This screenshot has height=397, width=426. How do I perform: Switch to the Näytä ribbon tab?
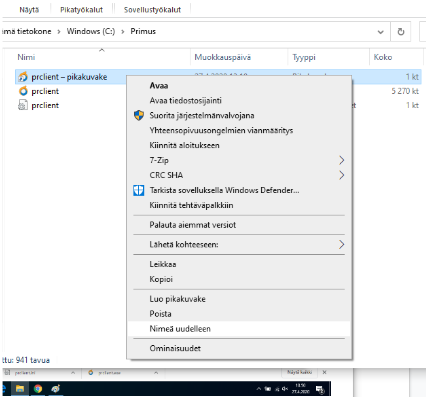pos(29,10)
